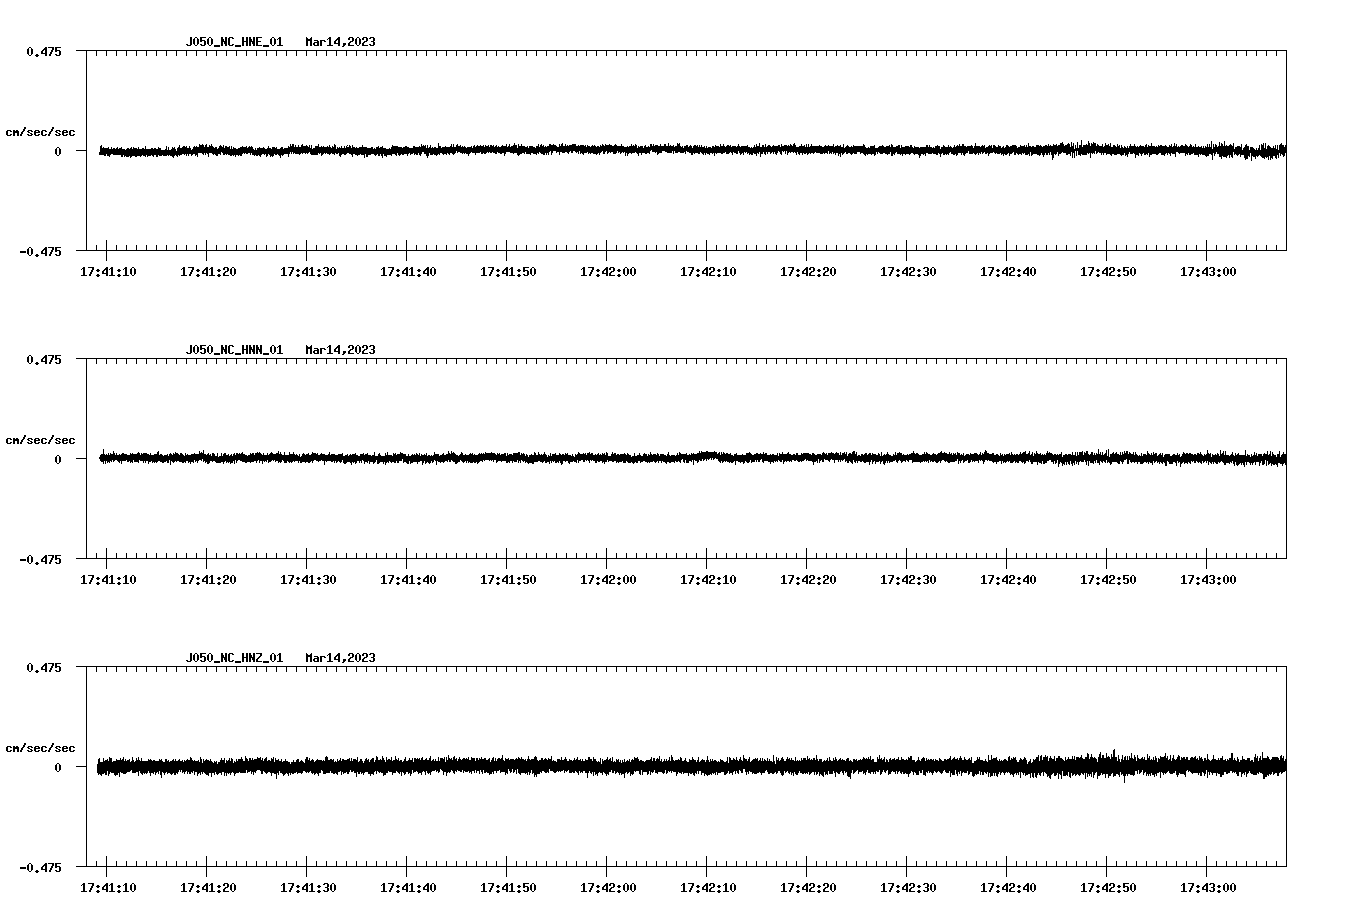Select the cm/sec/sec label on the middle plot

(x=42, y=439)
